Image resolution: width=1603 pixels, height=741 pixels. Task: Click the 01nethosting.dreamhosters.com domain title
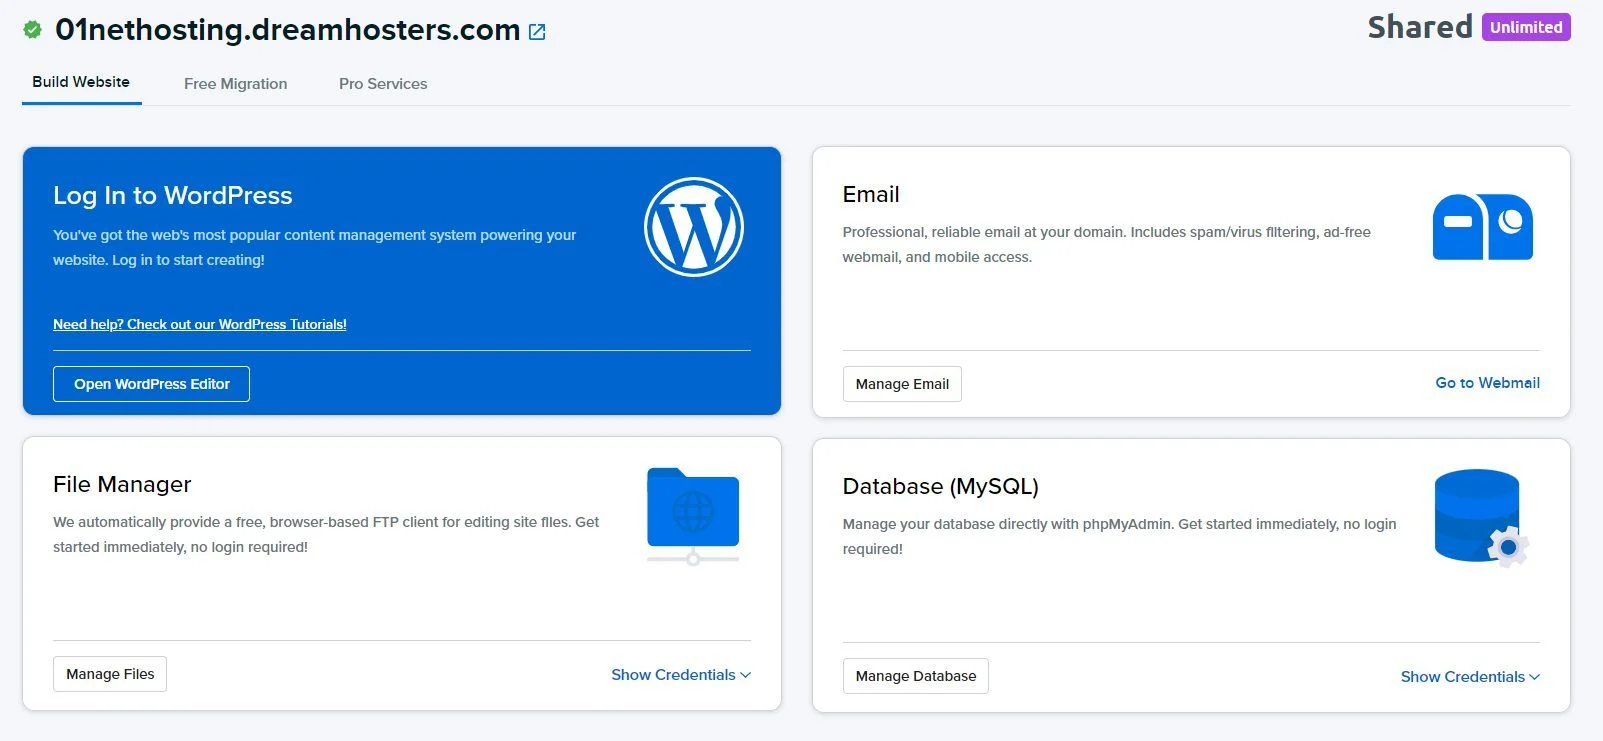click(x=287, y=30)
